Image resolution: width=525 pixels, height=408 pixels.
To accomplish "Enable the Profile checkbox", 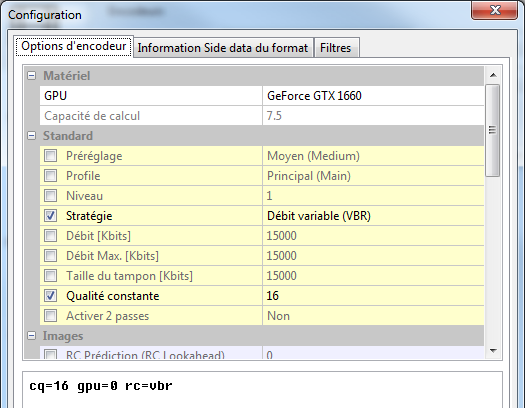I will (x=51, y=176).
